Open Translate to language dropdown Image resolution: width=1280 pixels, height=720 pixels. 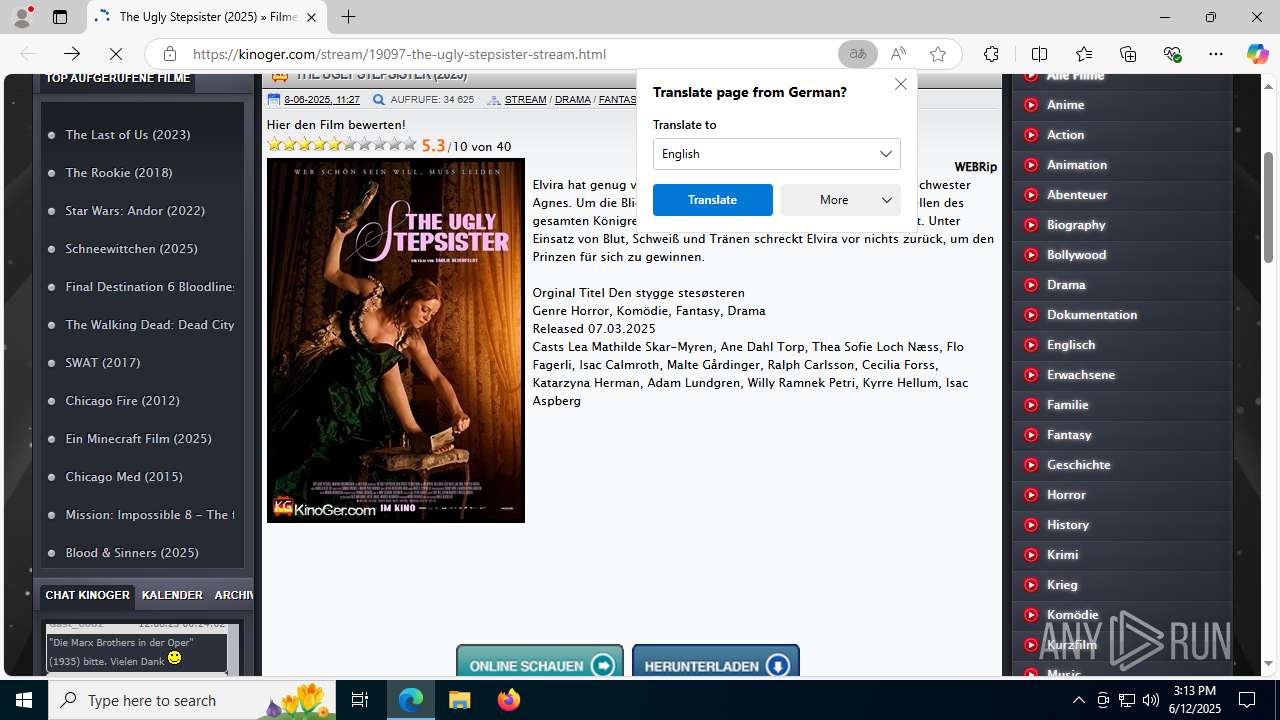[777, 154]
